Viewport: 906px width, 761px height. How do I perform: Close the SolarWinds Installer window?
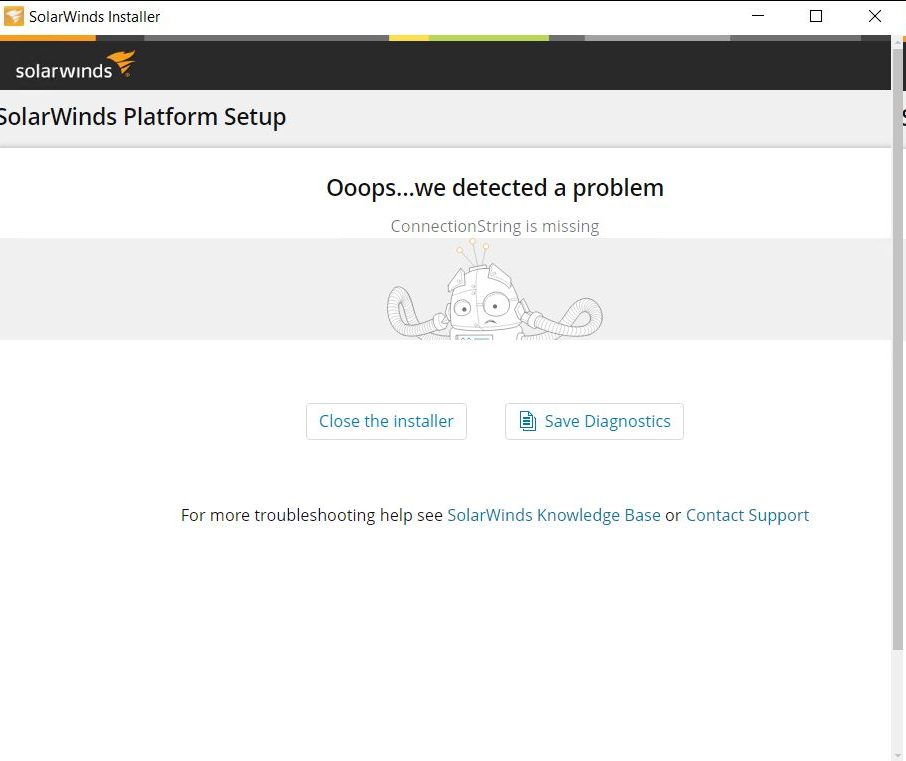[x=875, y=16]
